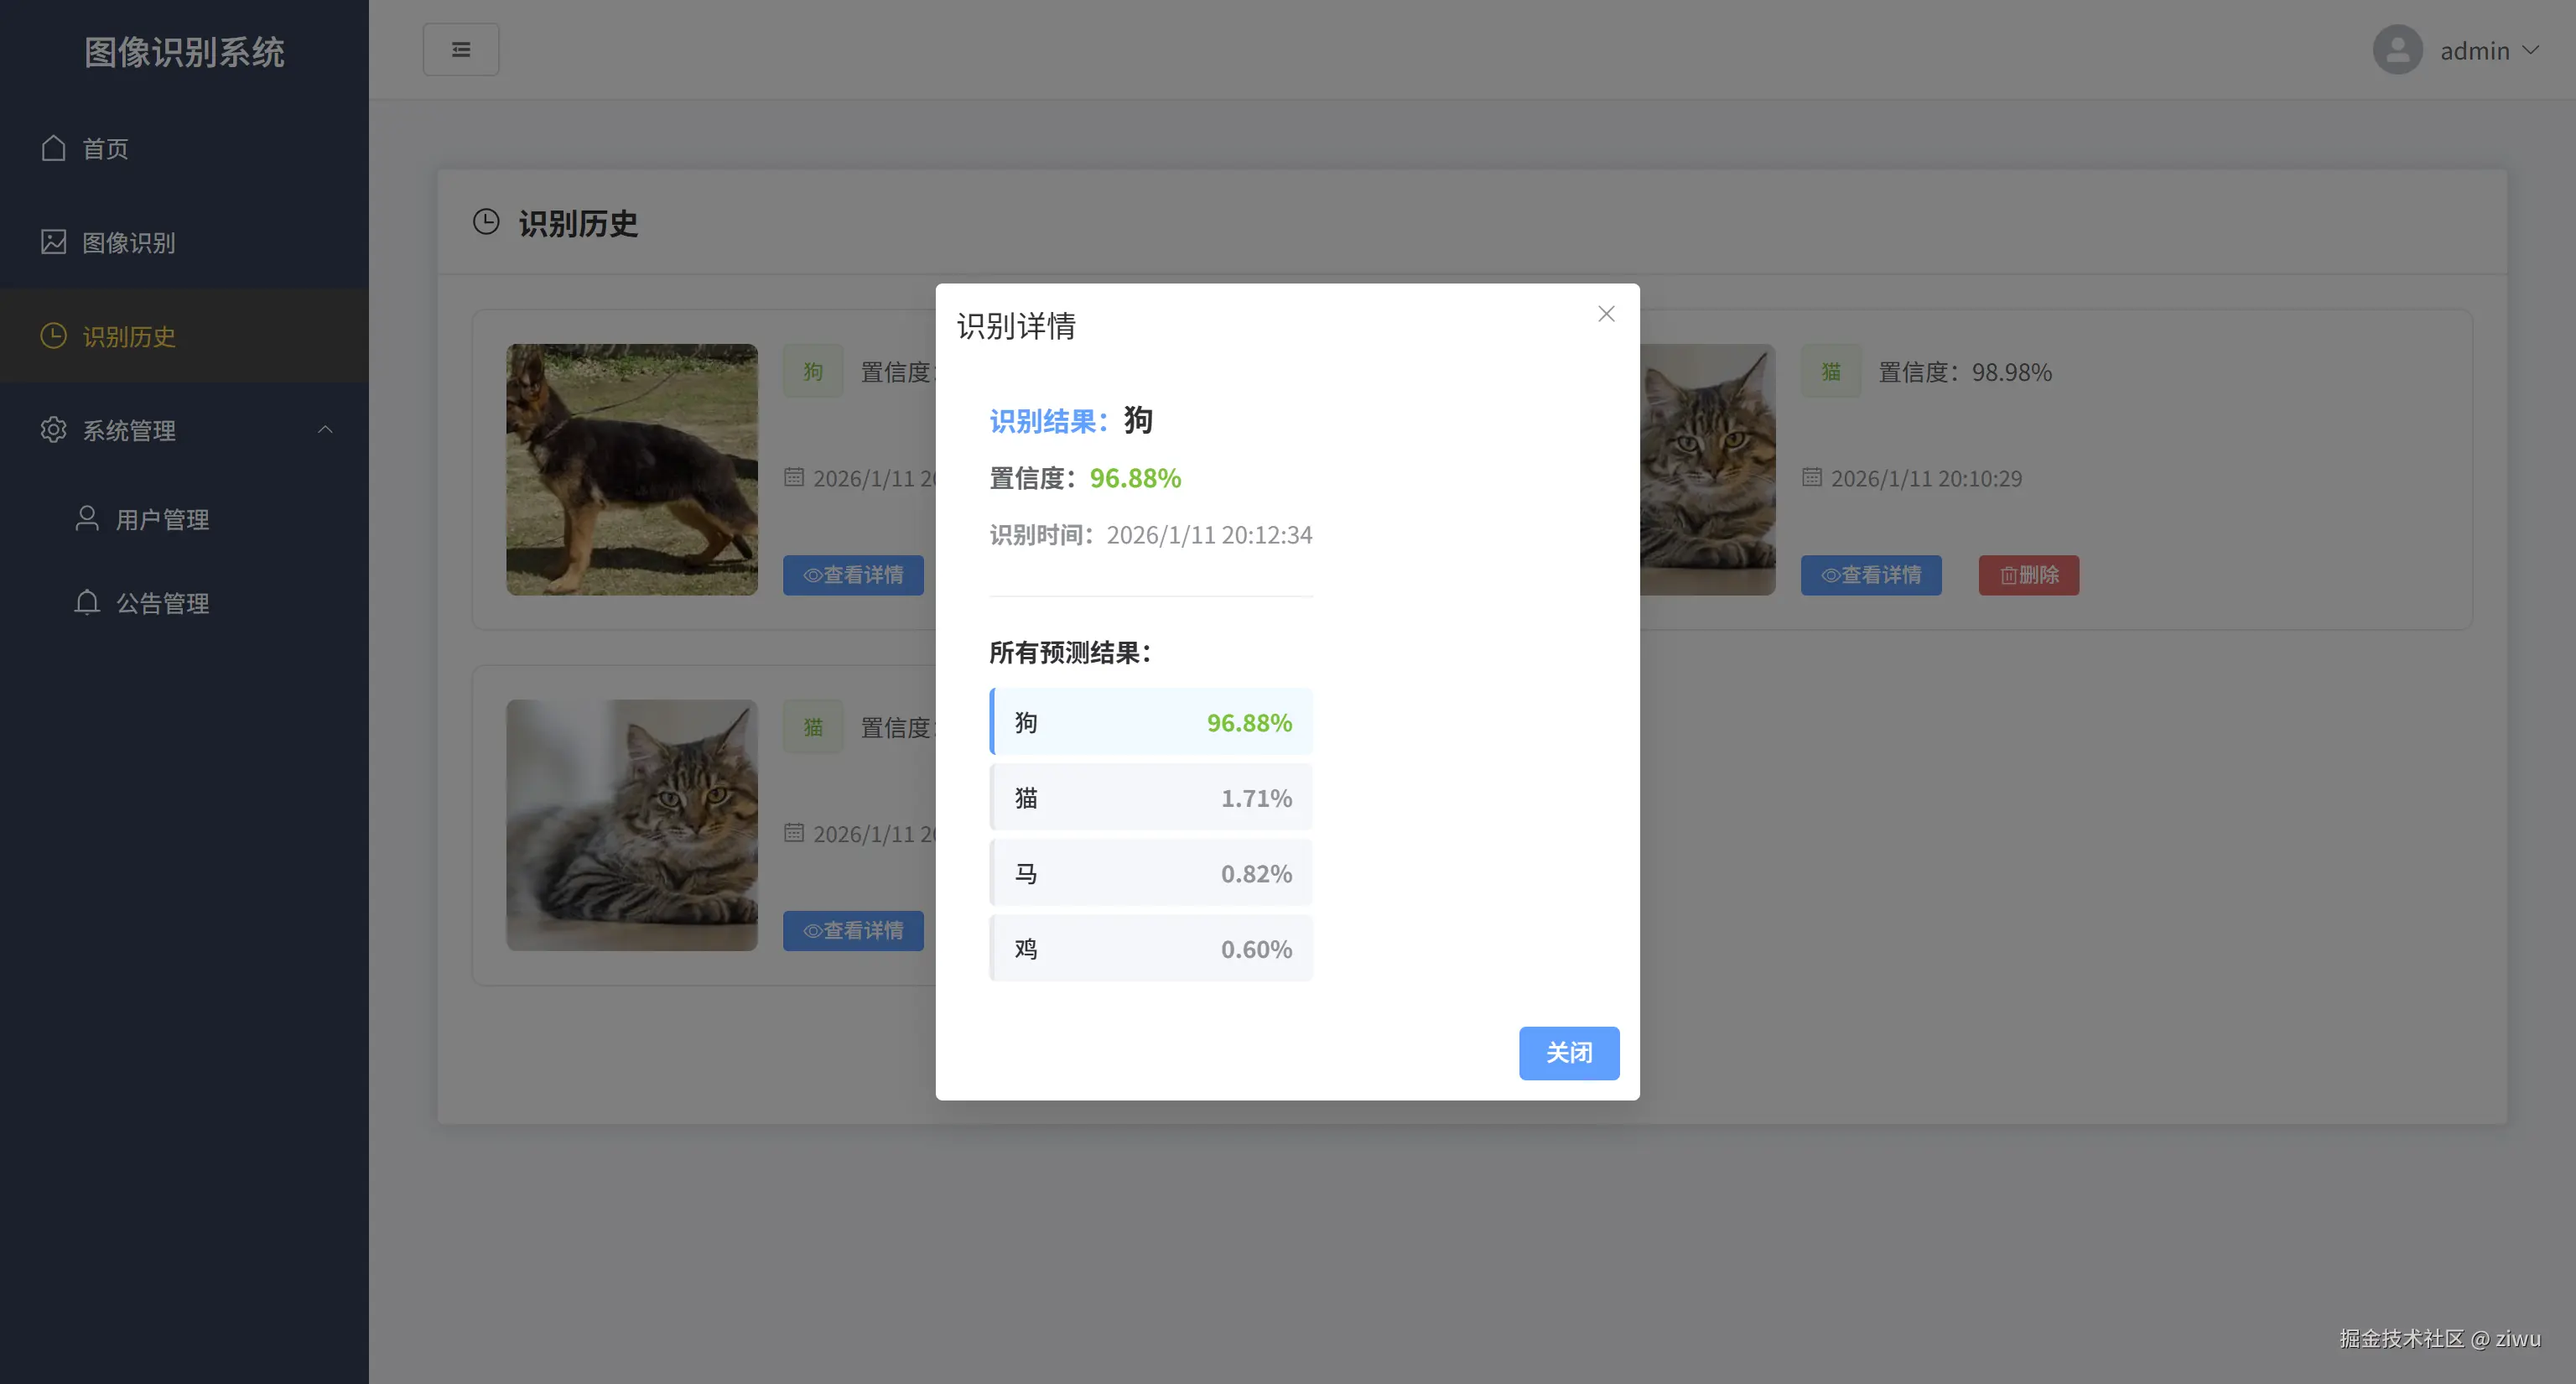Select the 首页 home icon in sidebar
Image resolution: width=2576 pixels, height=1384 pixels.
[x=54, y=148]
